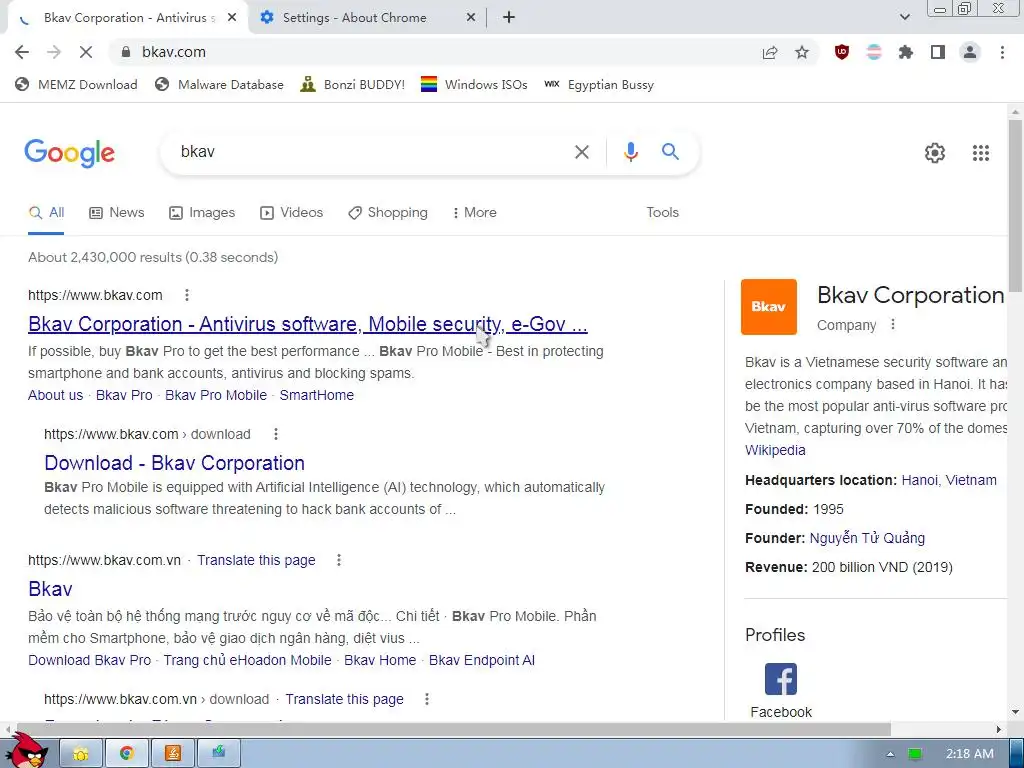Open options for www.bkav.com result
Image resolution: width=1024 pixels, height=768 pixels.
pos(187,295)
